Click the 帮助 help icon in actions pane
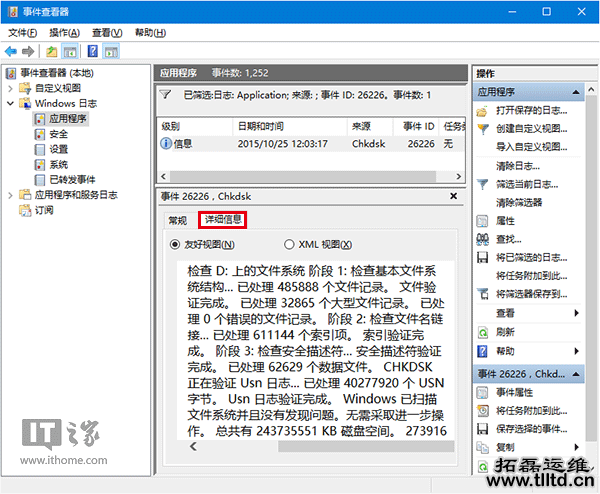This screenshot has width=600, height=494. pos(483,351)
